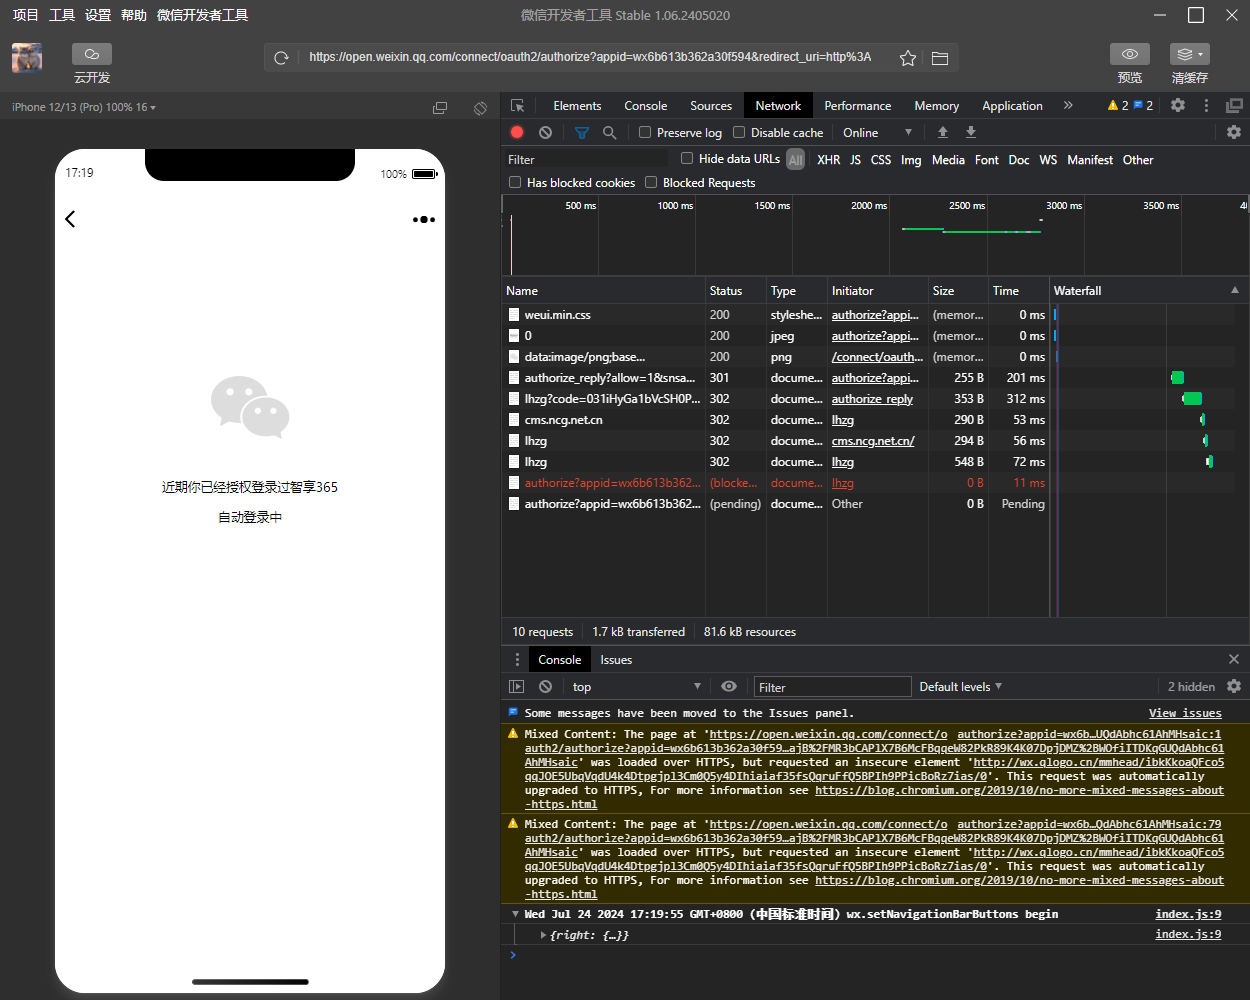This screenshot has height=1000, width=1250.
Task: Open the DevTools three-dot menu
Action: tap(1206, 105)
